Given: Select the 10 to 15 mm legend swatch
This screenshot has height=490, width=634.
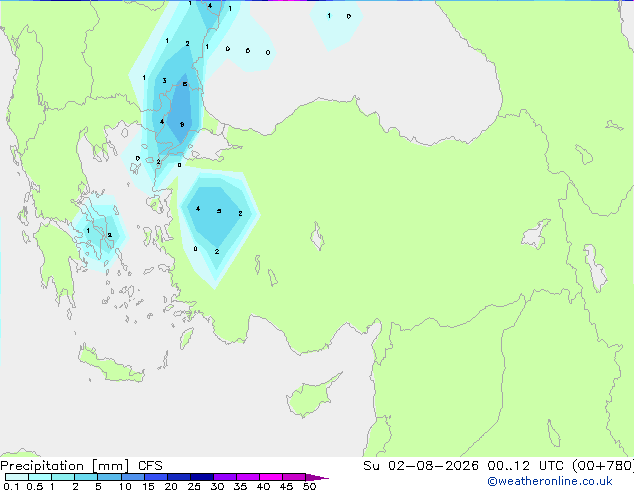Looking at the screenshot, I should 132,477.
